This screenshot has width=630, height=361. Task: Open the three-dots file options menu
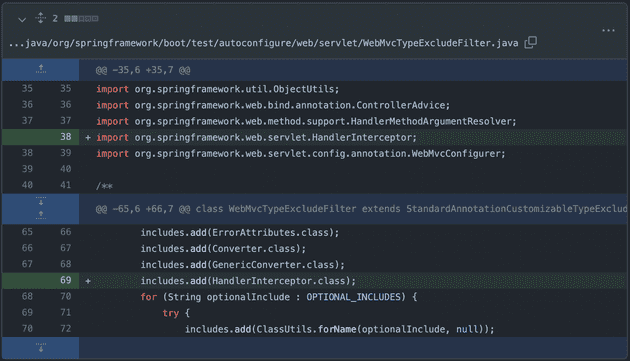[x=608, y=30]
